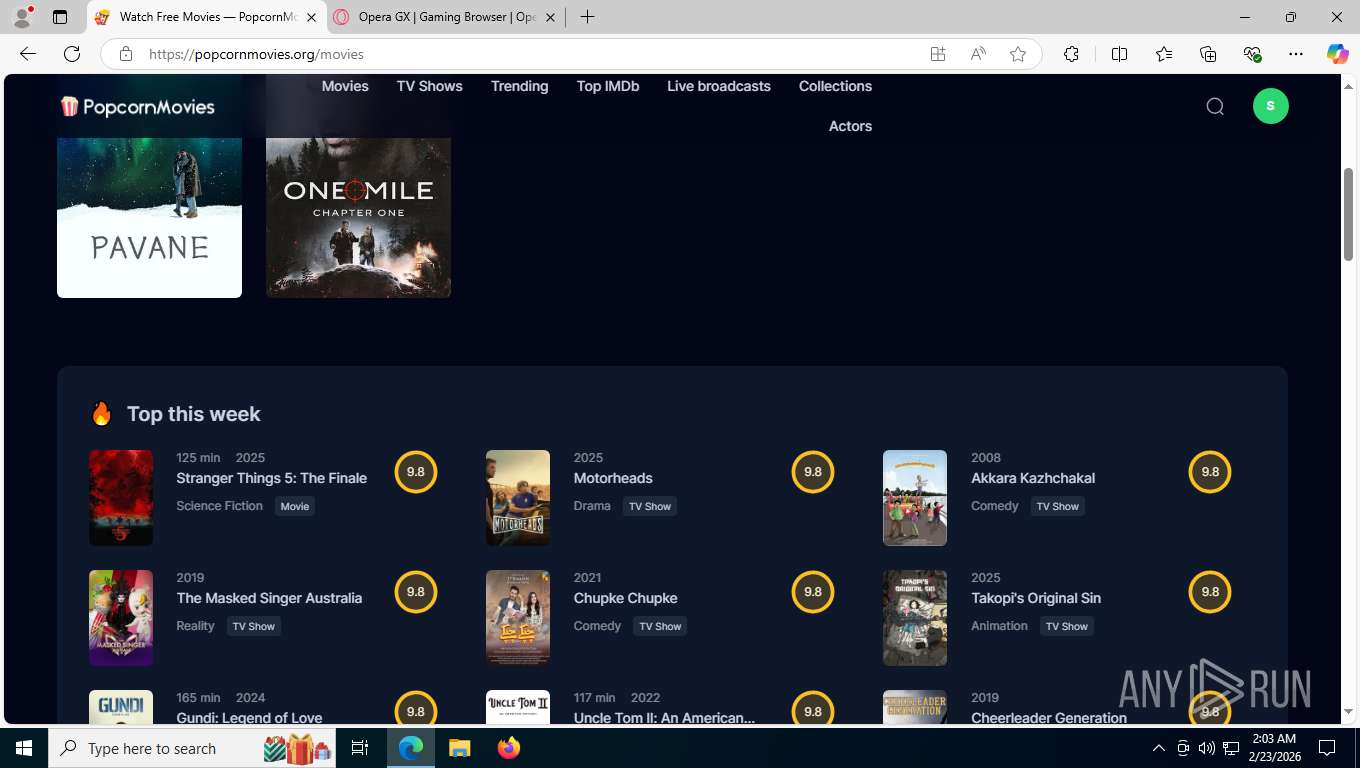Open the notifications center icon
1360x768 pixels.
[1327, 748]
